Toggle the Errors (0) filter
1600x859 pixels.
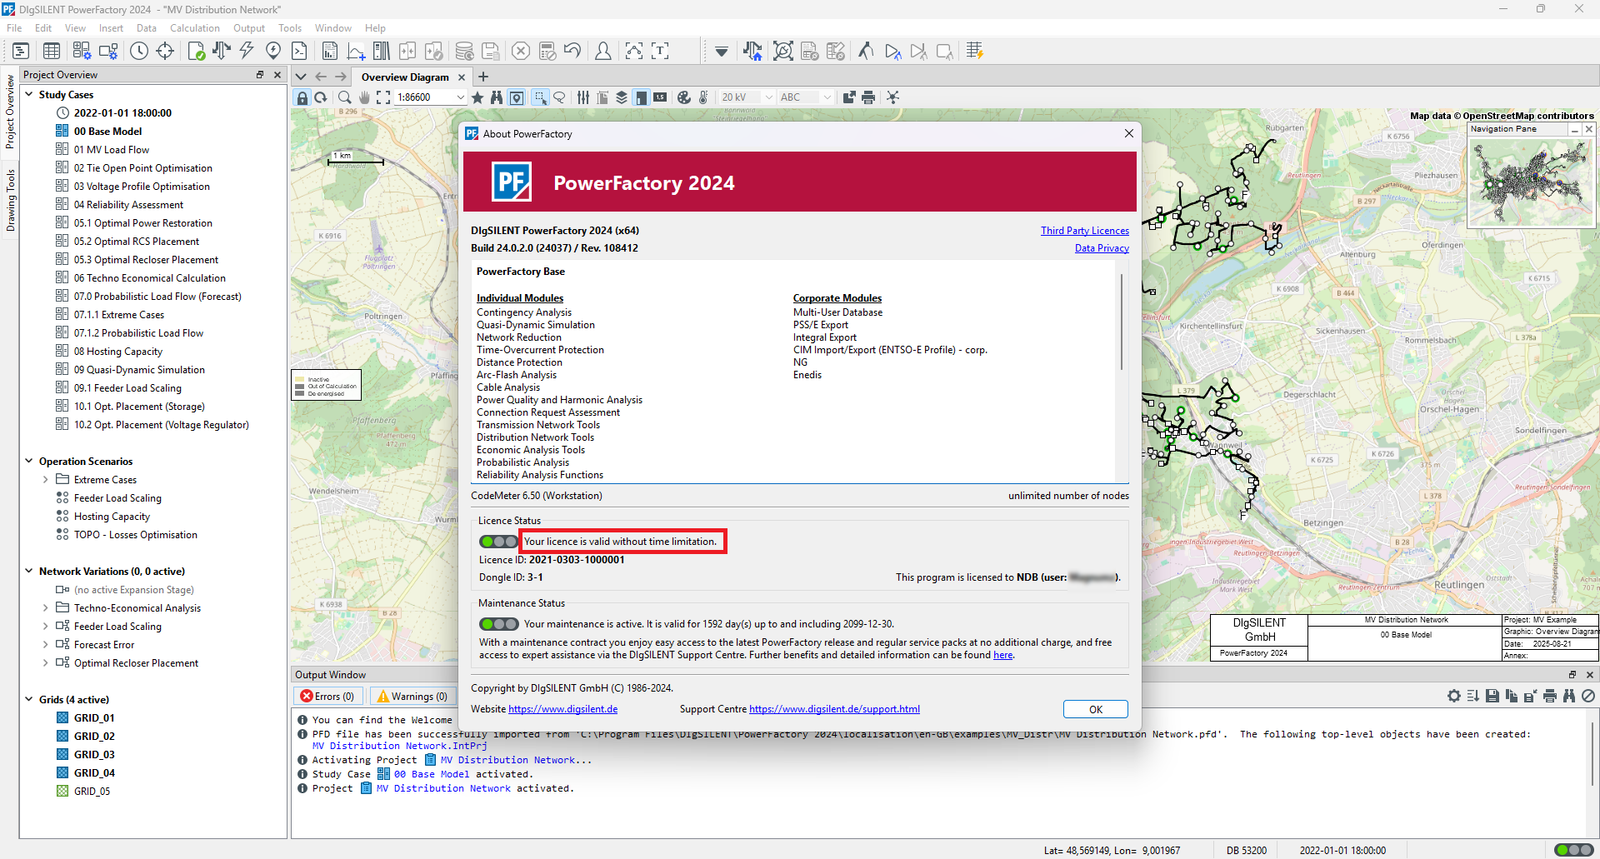pos(328,696)
